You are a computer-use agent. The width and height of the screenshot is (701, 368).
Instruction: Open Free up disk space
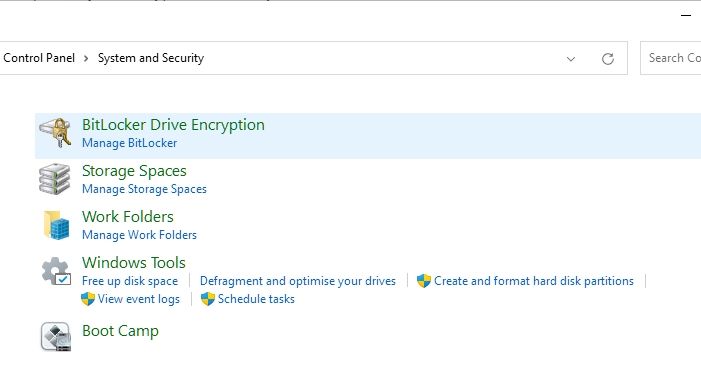[130, 281]
